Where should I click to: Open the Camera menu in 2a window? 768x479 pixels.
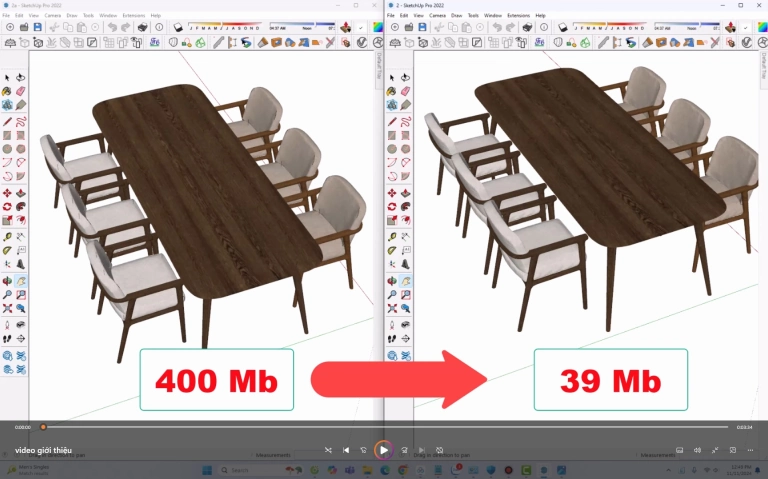(x=52, y=16)
